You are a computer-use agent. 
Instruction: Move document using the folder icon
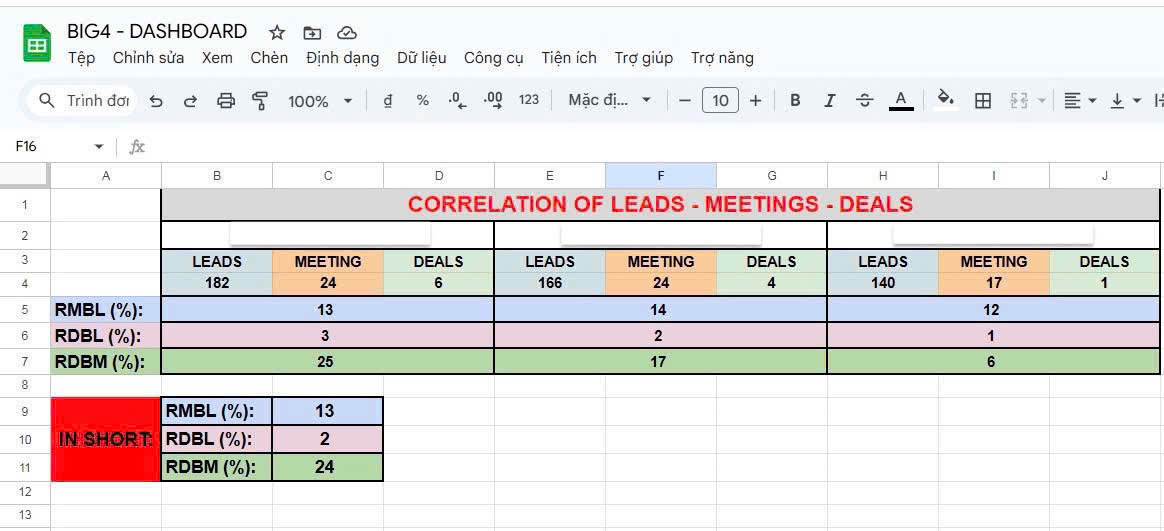point(313,32)
